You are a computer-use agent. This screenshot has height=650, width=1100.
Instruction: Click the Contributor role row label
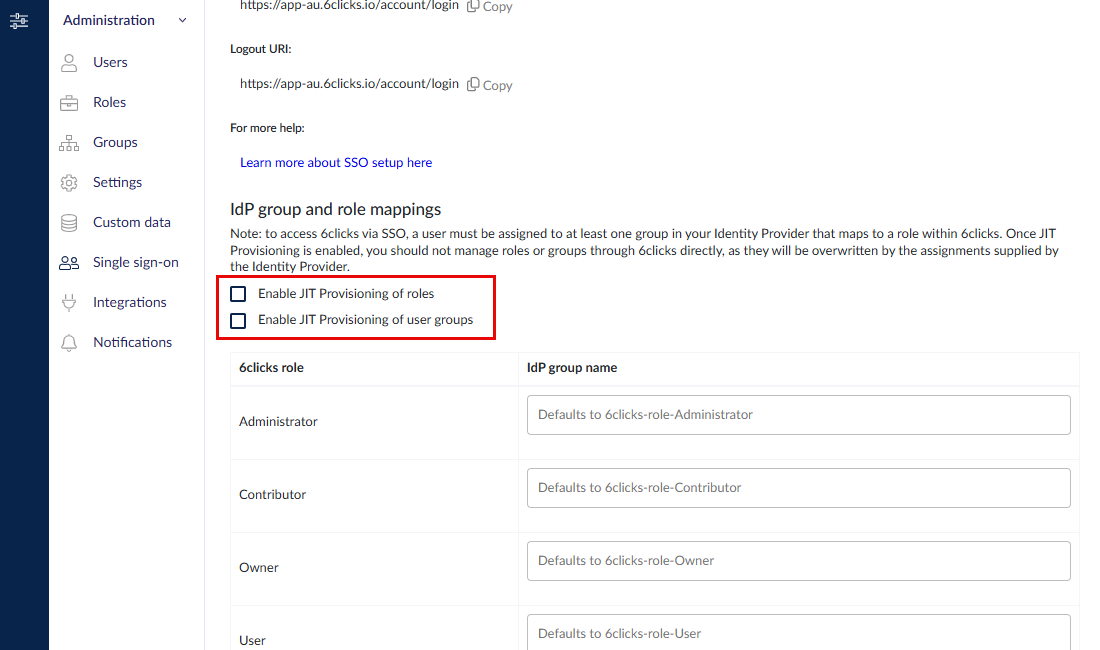click(272, 494)
